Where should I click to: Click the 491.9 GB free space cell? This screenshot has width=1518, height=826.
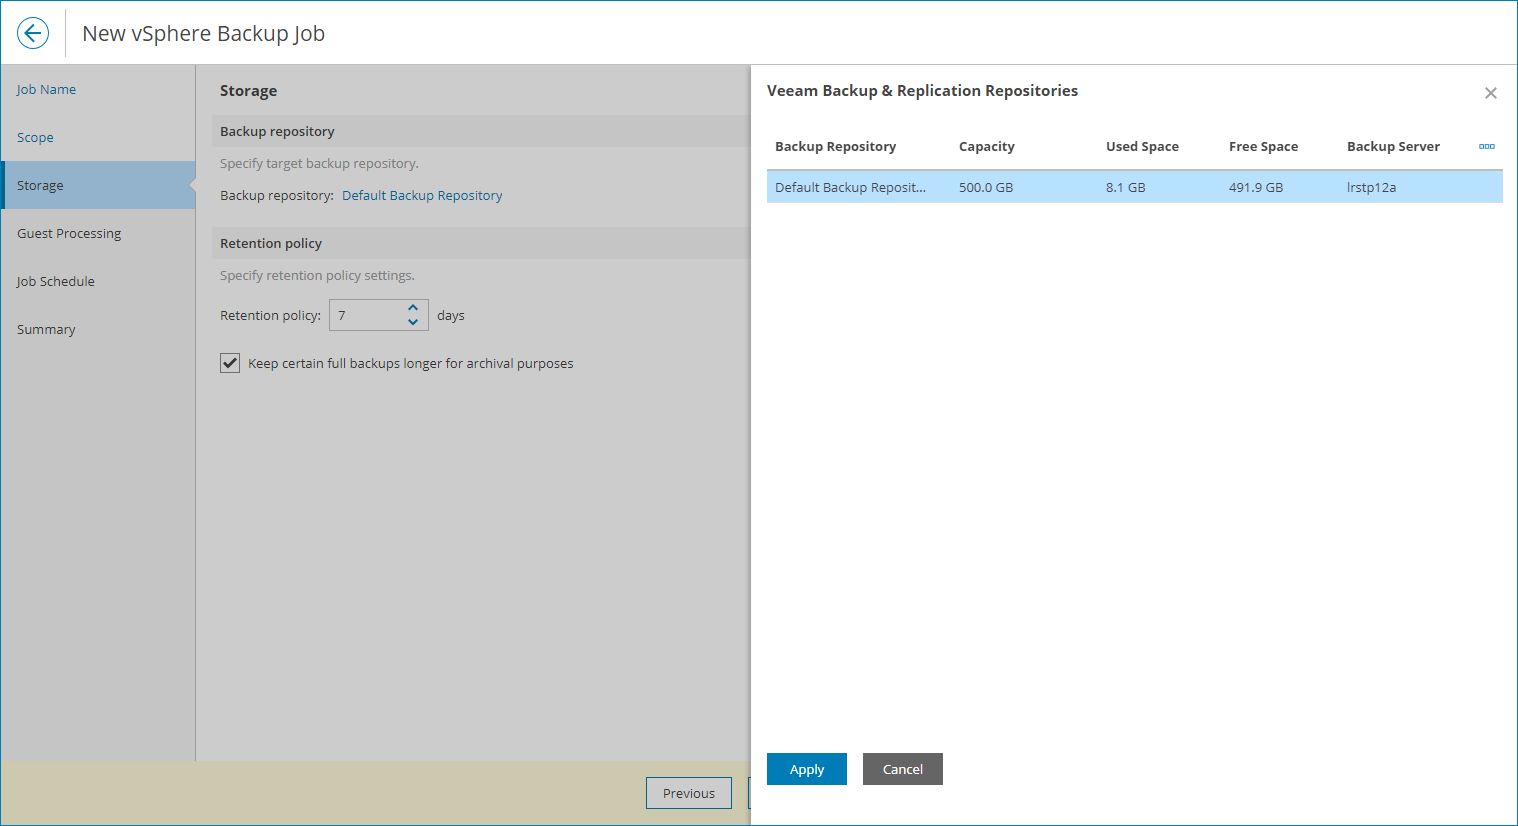[x=1256, y=187]
